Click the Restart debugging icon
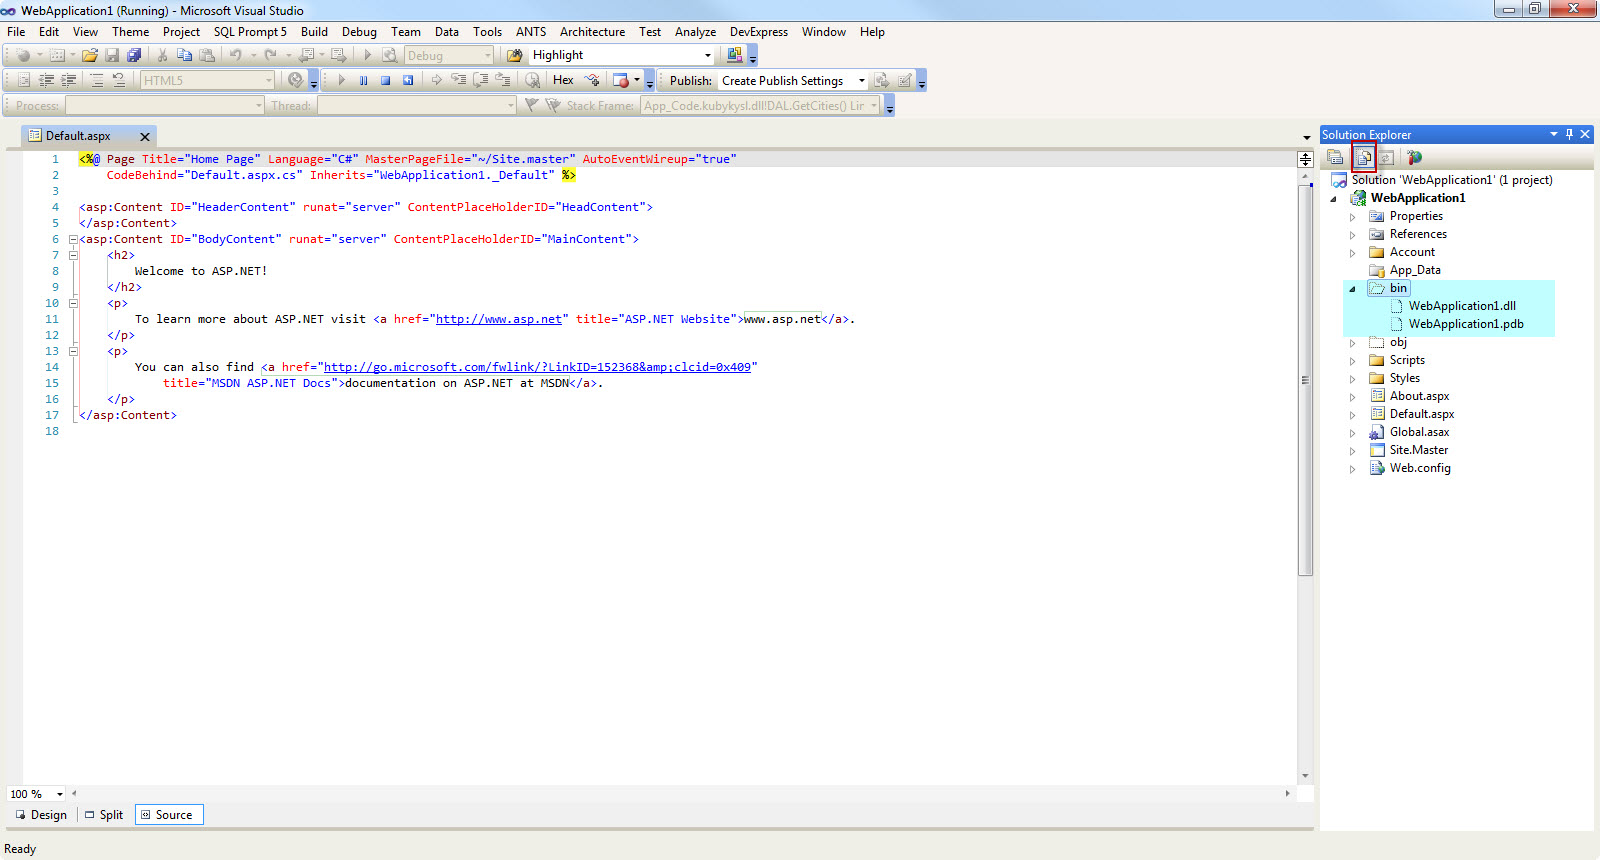This screenshot has height=860, width=1600. click(x=408, y=80)
